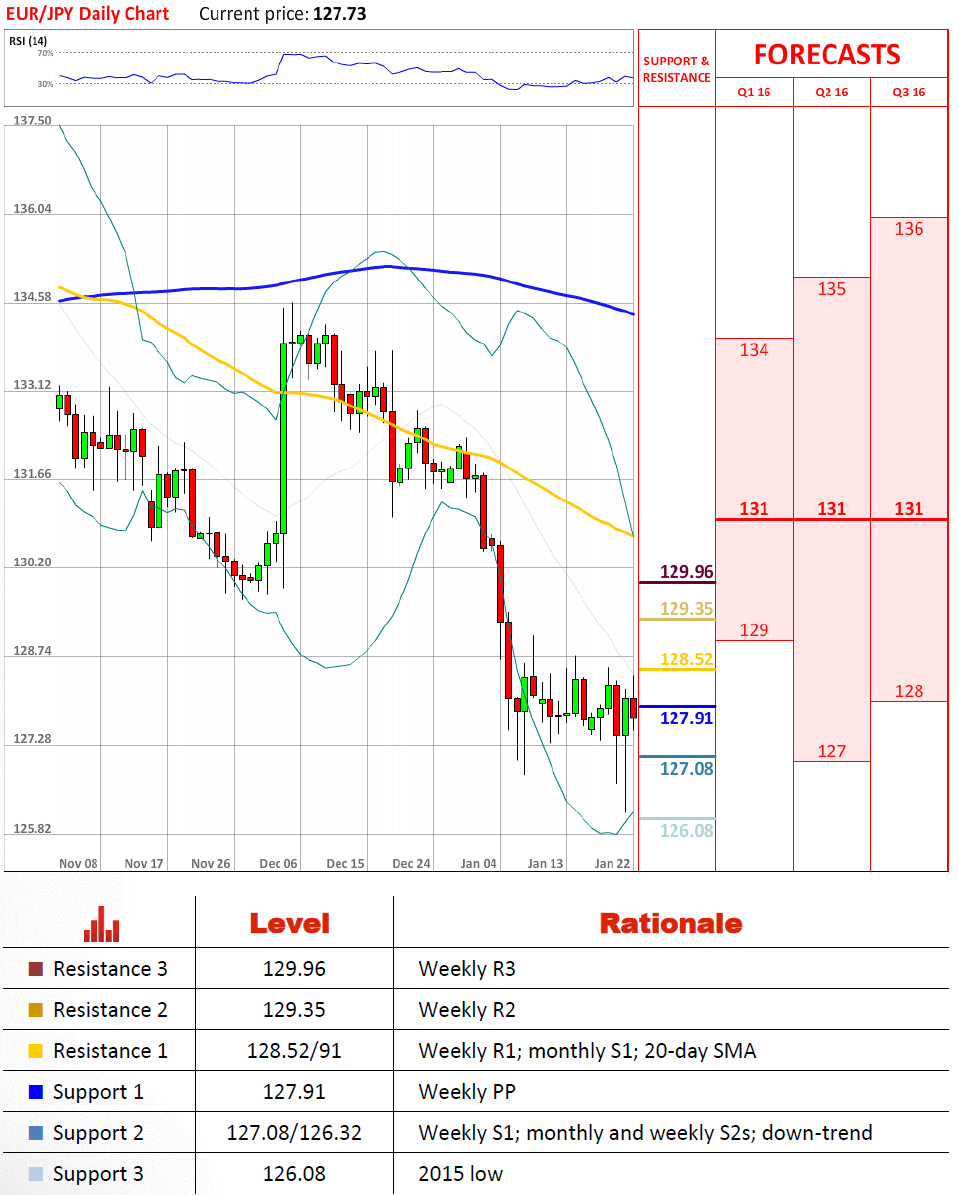Click the SUPPORT & RESISTANCE header
Viewport: 959px width, 1195px height.
coord(676,69)
